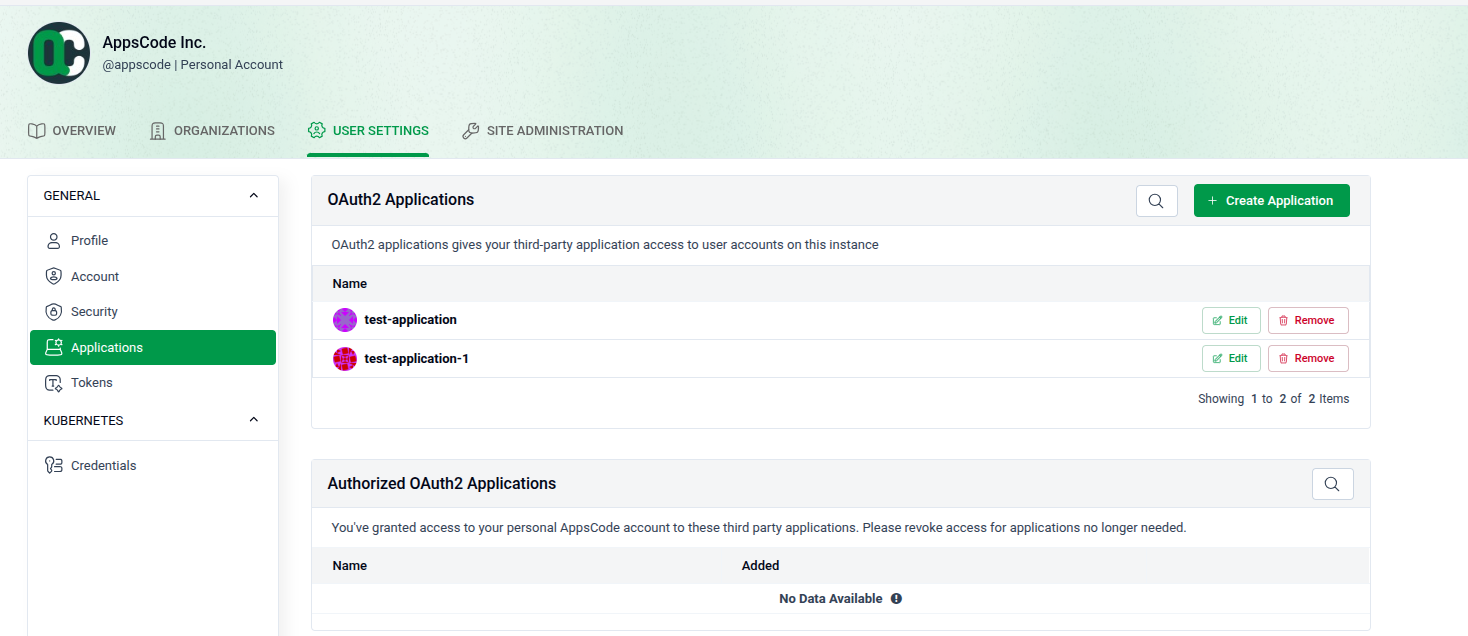
Task: Edit the test-application entry
Action: [1231, 319]
